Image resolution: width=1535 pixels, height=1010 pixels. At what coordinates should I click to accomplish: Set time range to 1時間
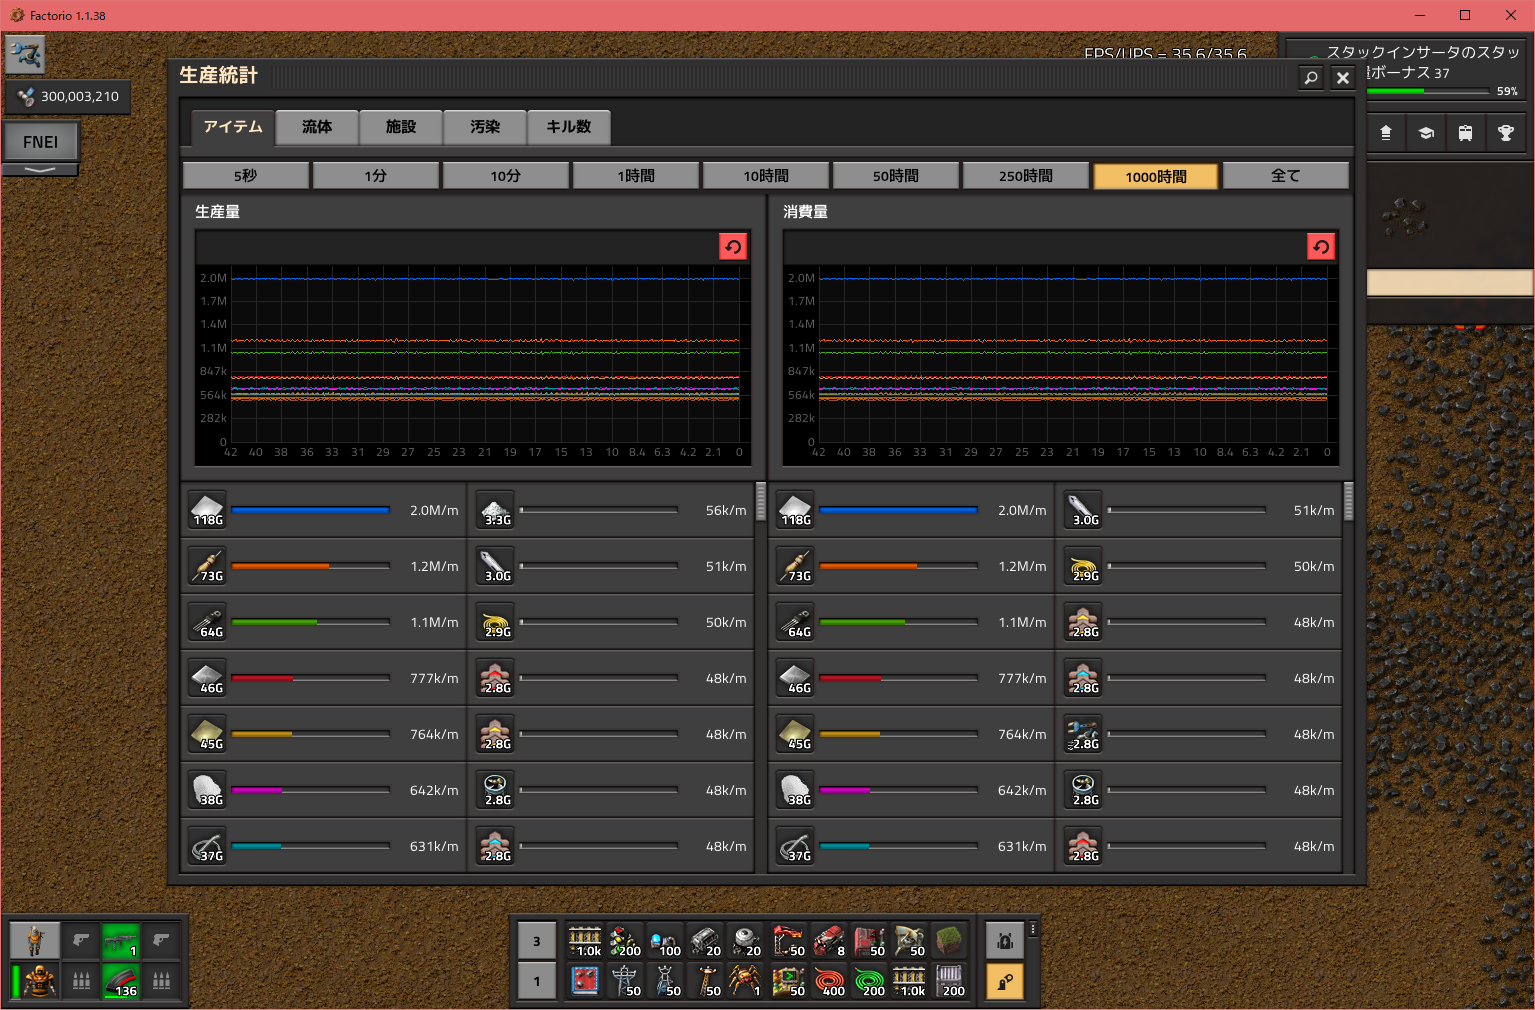636,176
